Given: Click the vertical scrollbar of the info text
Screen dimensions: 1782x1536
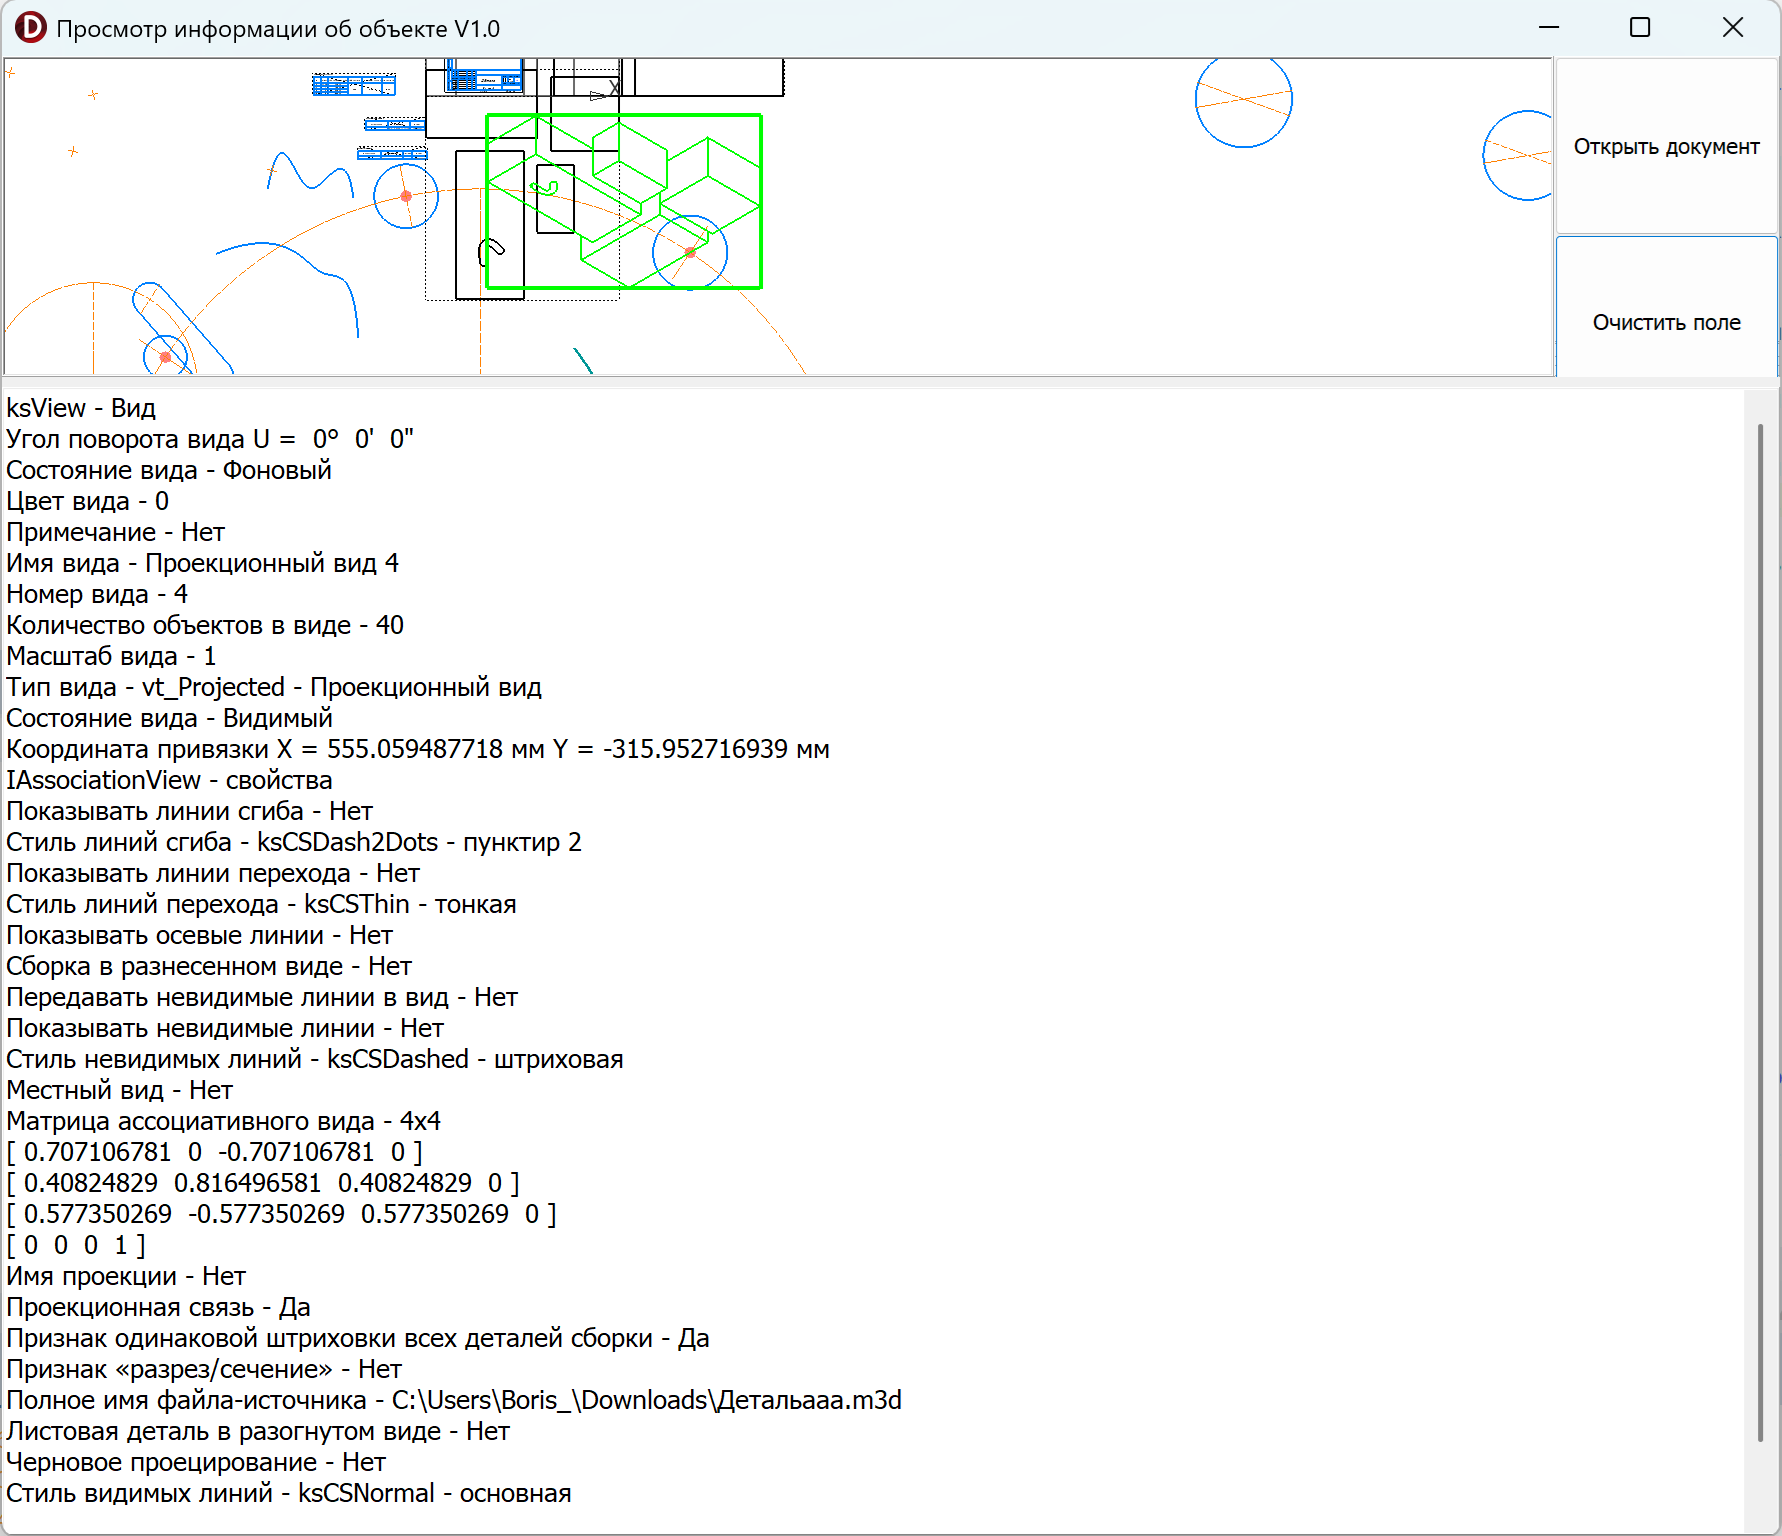Looking at the screenshot, I should point(1760,930).
